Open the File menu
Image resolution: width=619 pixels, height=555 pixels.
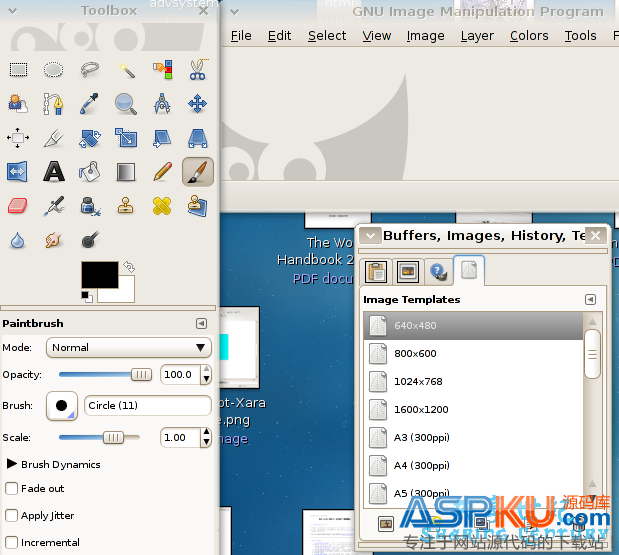[241, 36]
